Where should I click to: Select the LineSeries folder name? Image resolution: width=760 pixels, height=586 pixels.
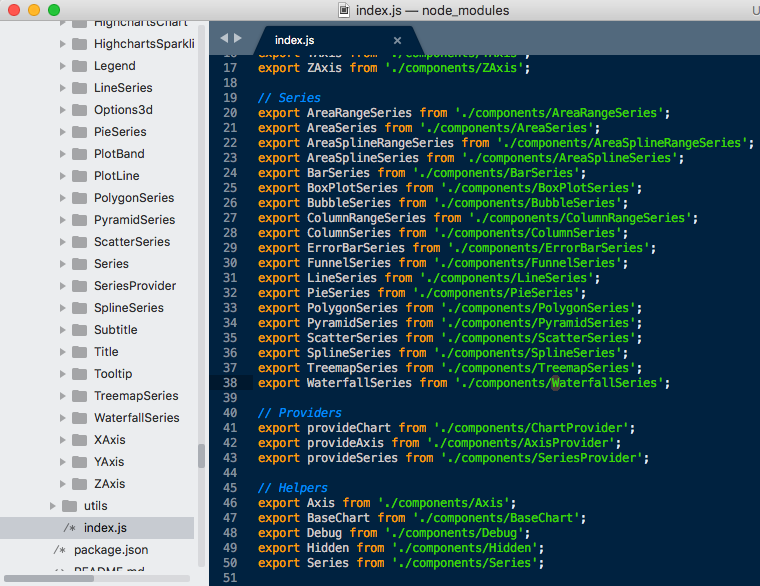click(x=123, y=88)
